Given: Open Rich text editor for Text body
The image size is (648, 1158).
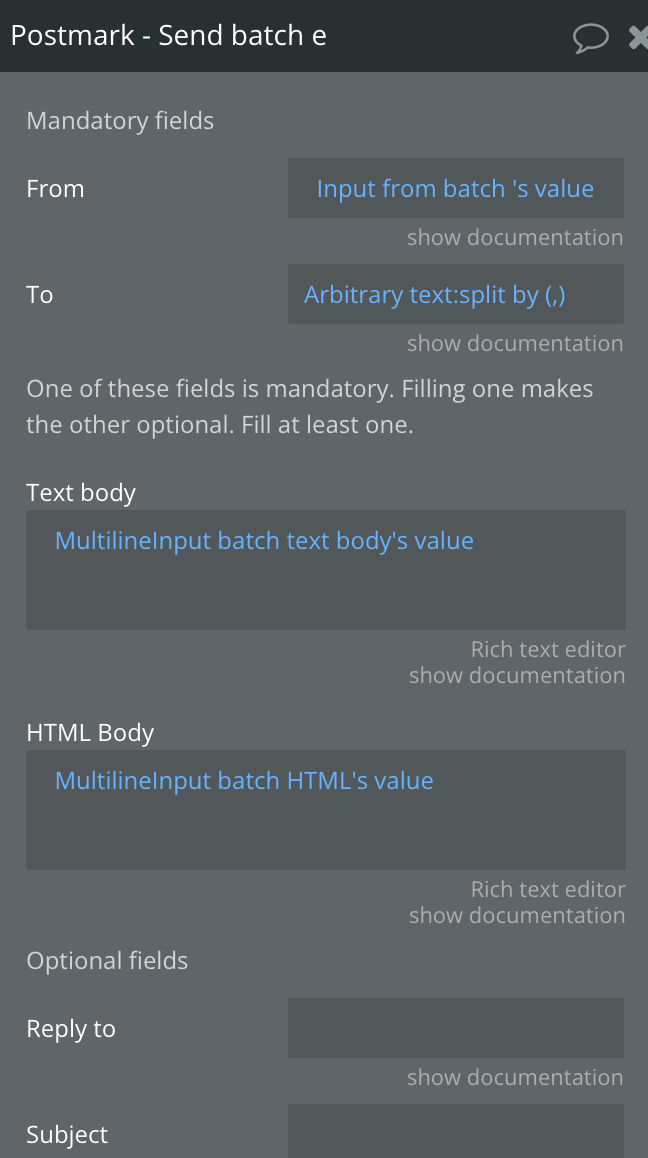Looking at the screenshot, I should coord(548,649).
